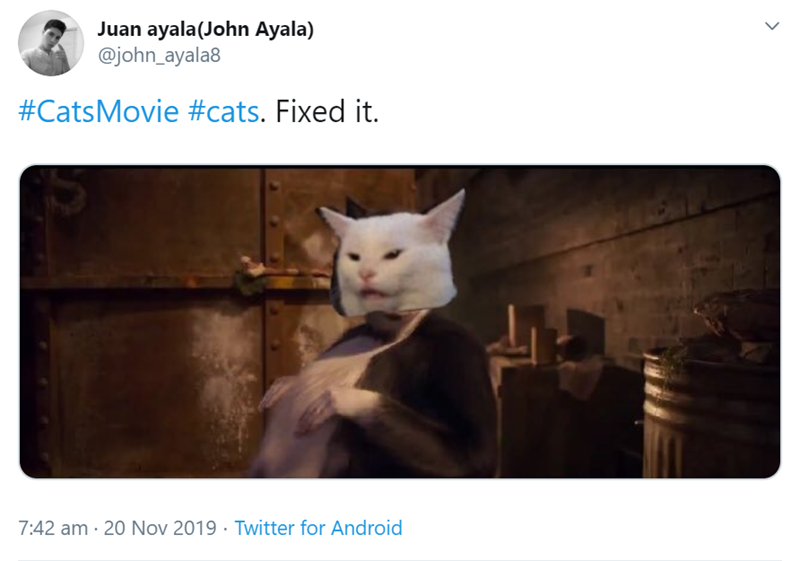
Task: Visit the @john_ayala8 handle
Action: (x=158, y=55)
